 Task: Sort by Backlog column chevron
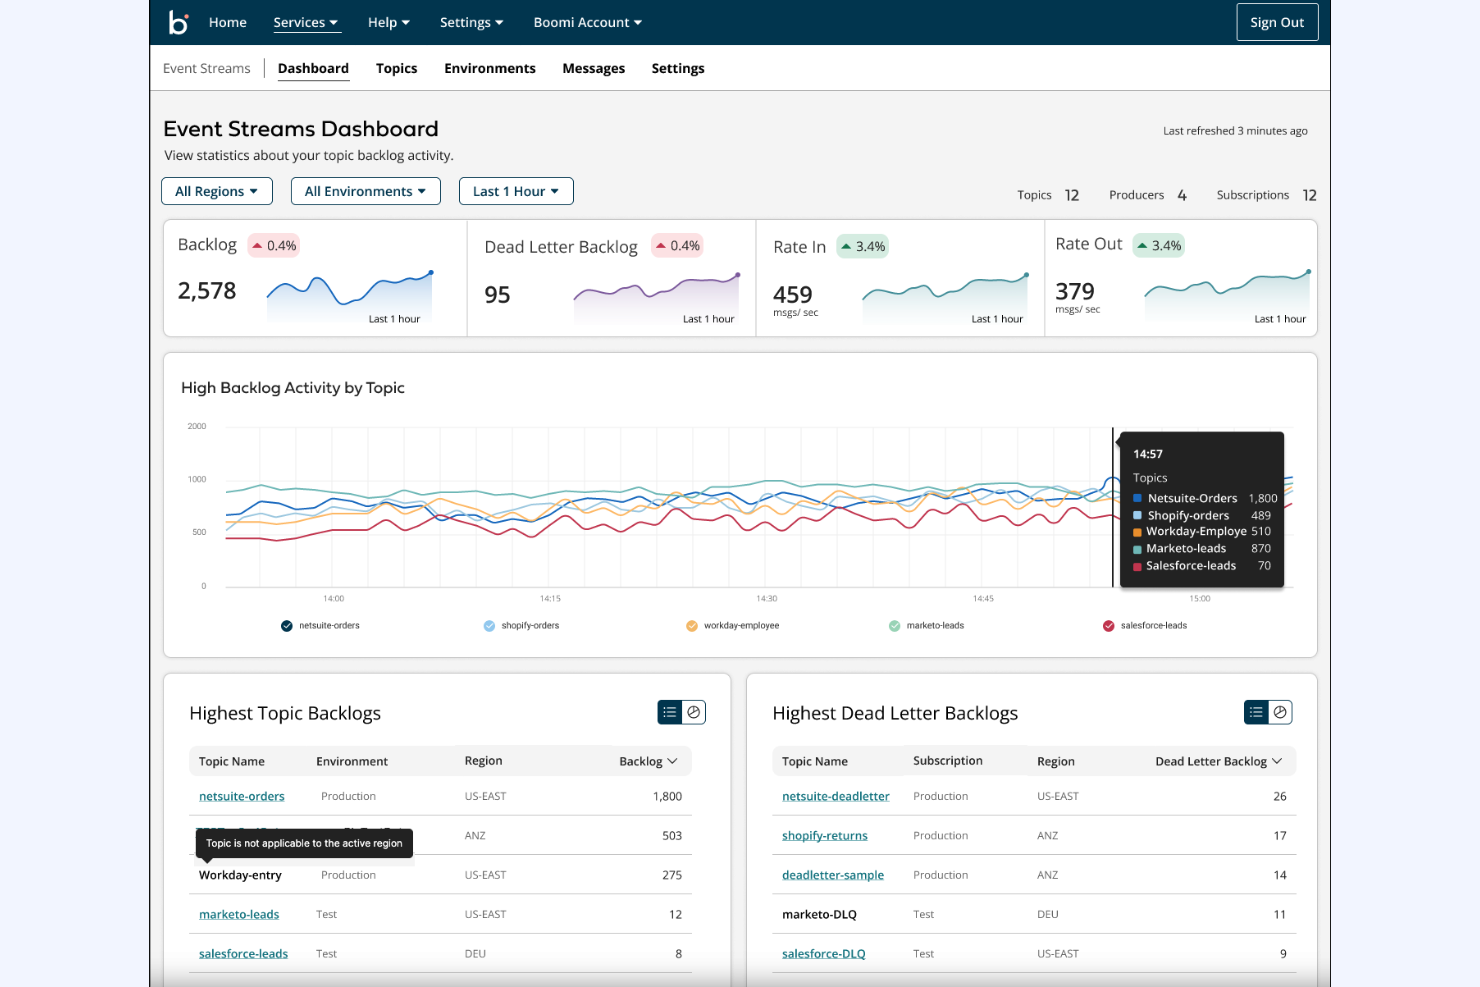pyautogui.click(x=673, y=761)
